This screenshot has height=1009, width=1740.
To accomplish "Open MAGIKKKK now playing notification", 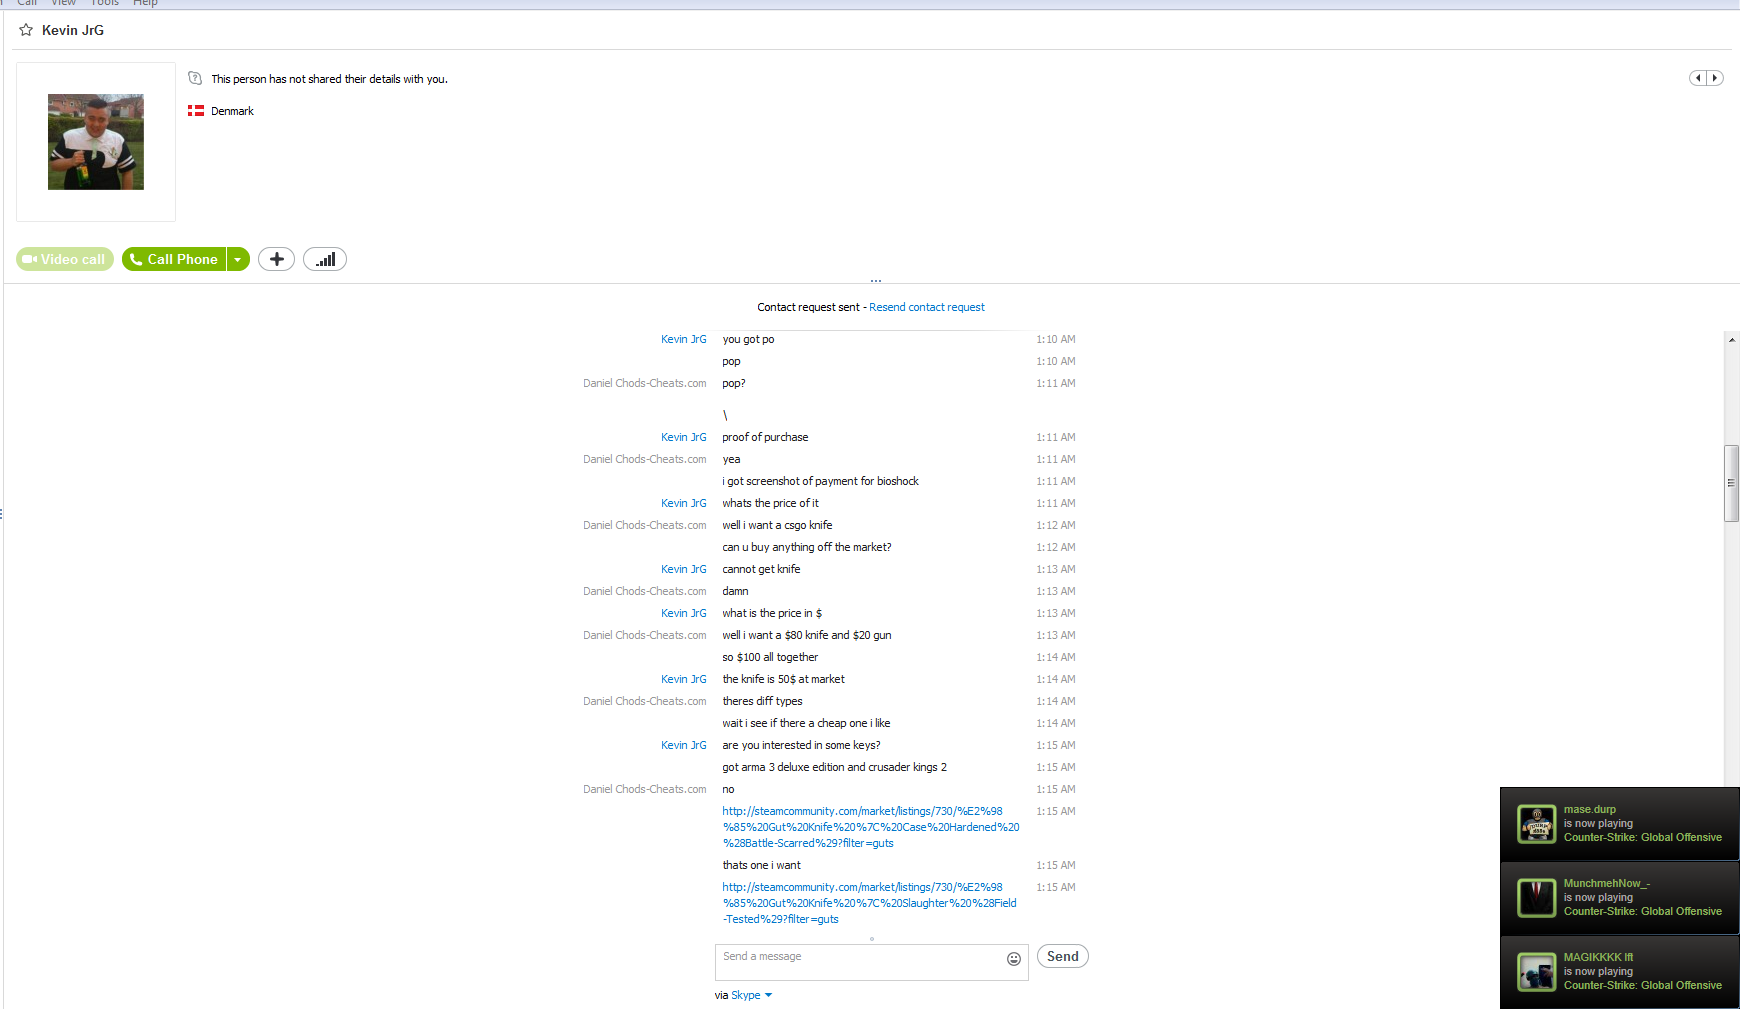I will tap(1620, 972).
